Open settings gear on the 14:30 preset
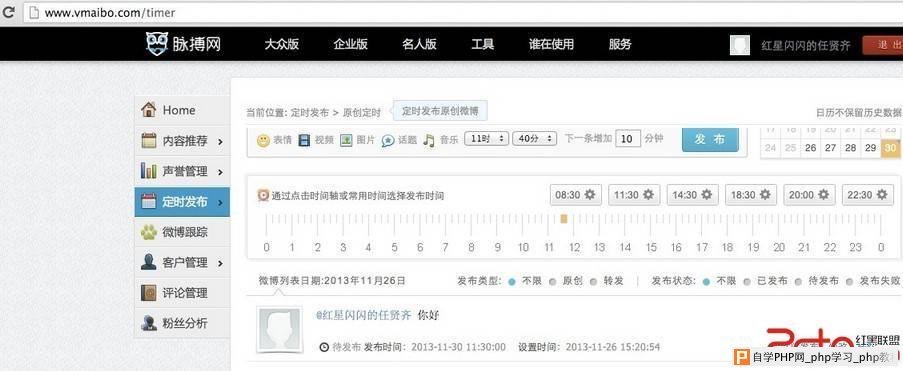This screenshot has height=371, width=903. [x=707, y=195]
